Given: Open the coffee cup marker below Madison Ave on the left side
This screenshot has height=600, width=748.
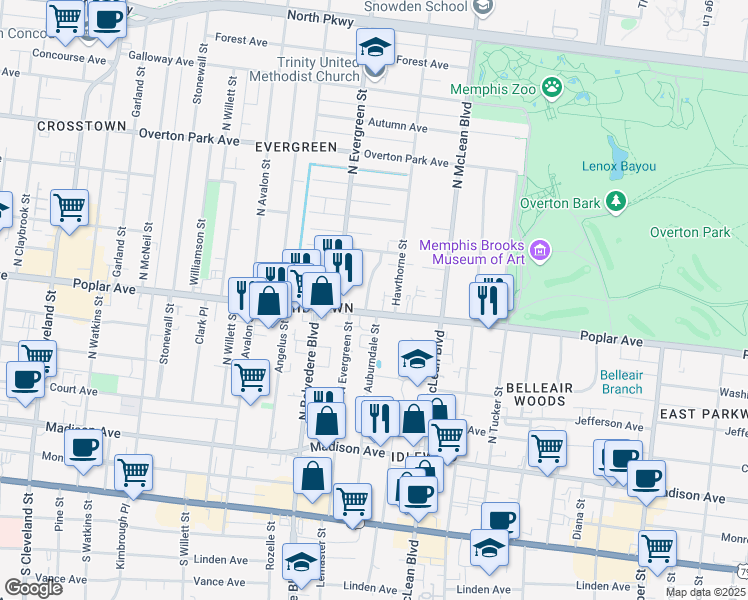Looking at the screenshot, I should 83,448.
